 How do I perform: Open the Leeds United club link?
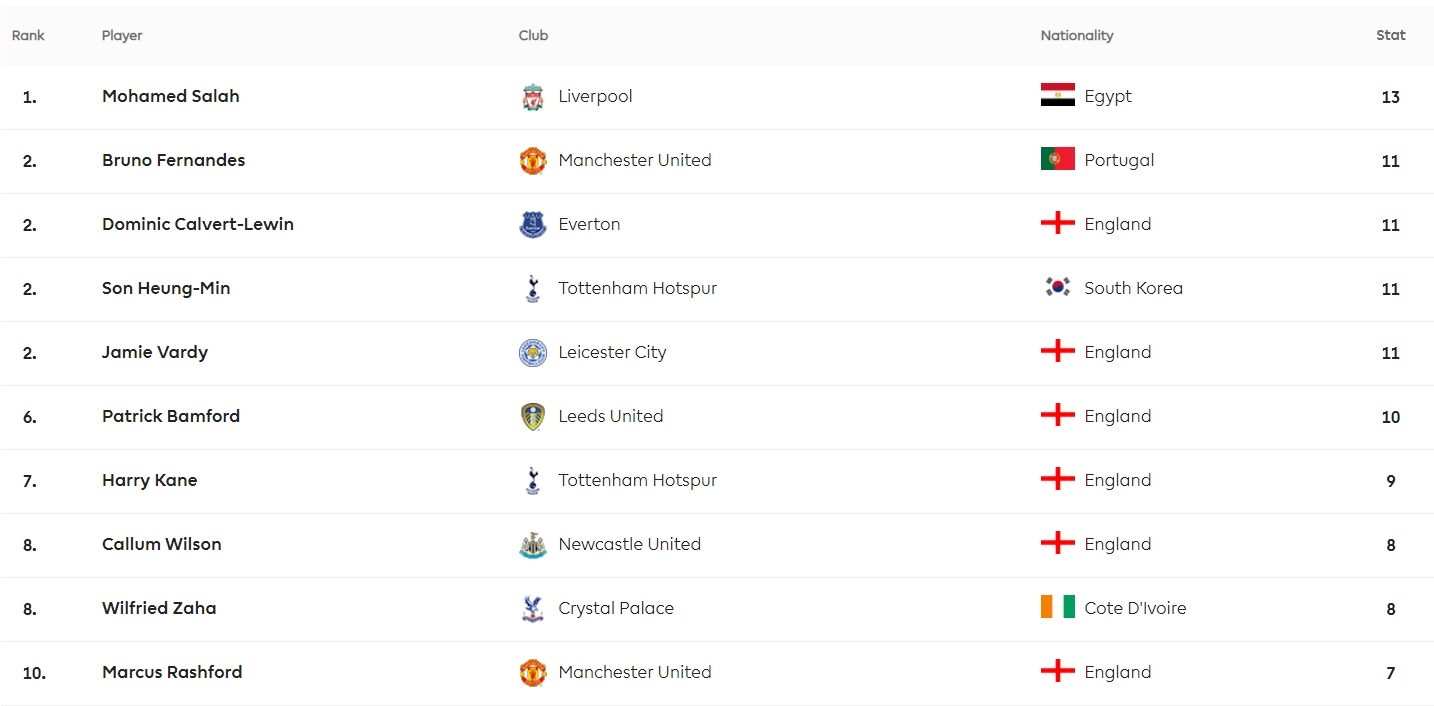[611, 416]
